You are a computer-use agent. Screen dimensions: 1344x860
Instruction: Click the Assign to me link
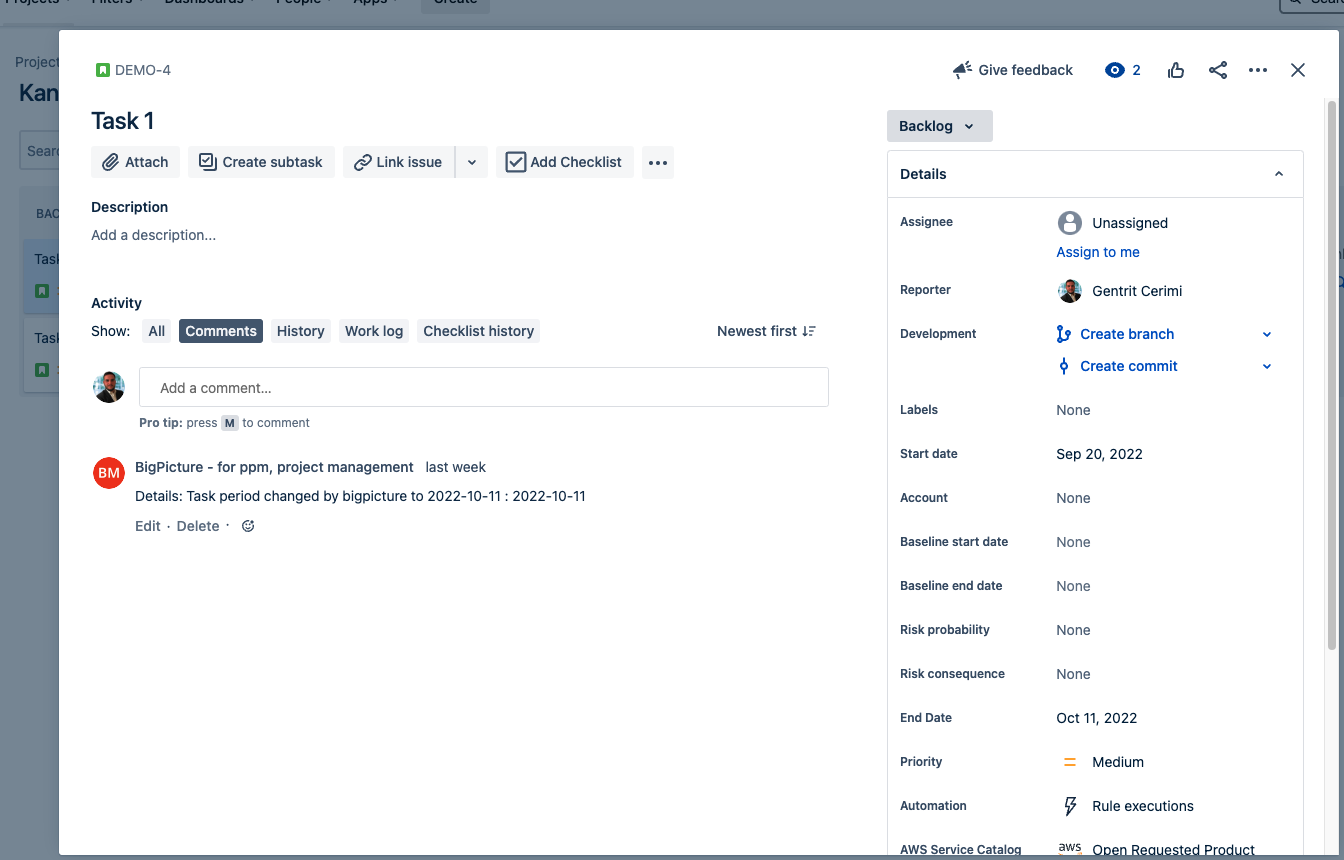1097,252
